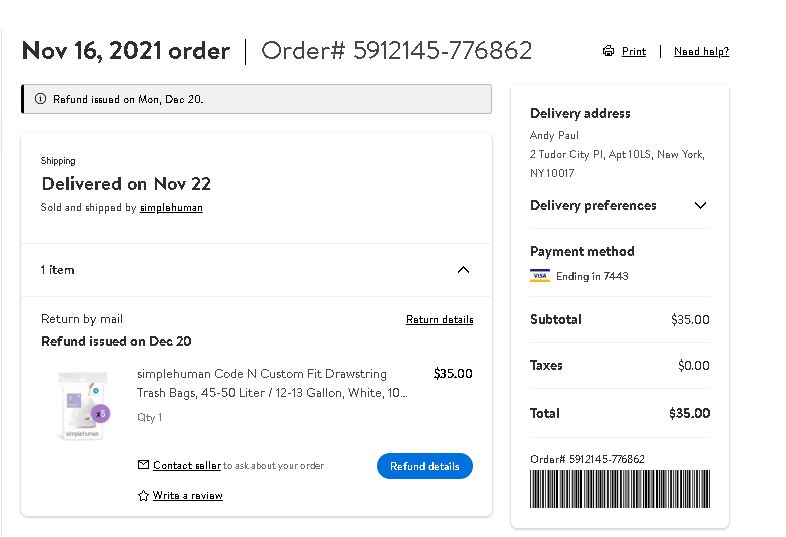Click the blue Refund details button
Screen dimensions: 786x537
click(425, 466)
